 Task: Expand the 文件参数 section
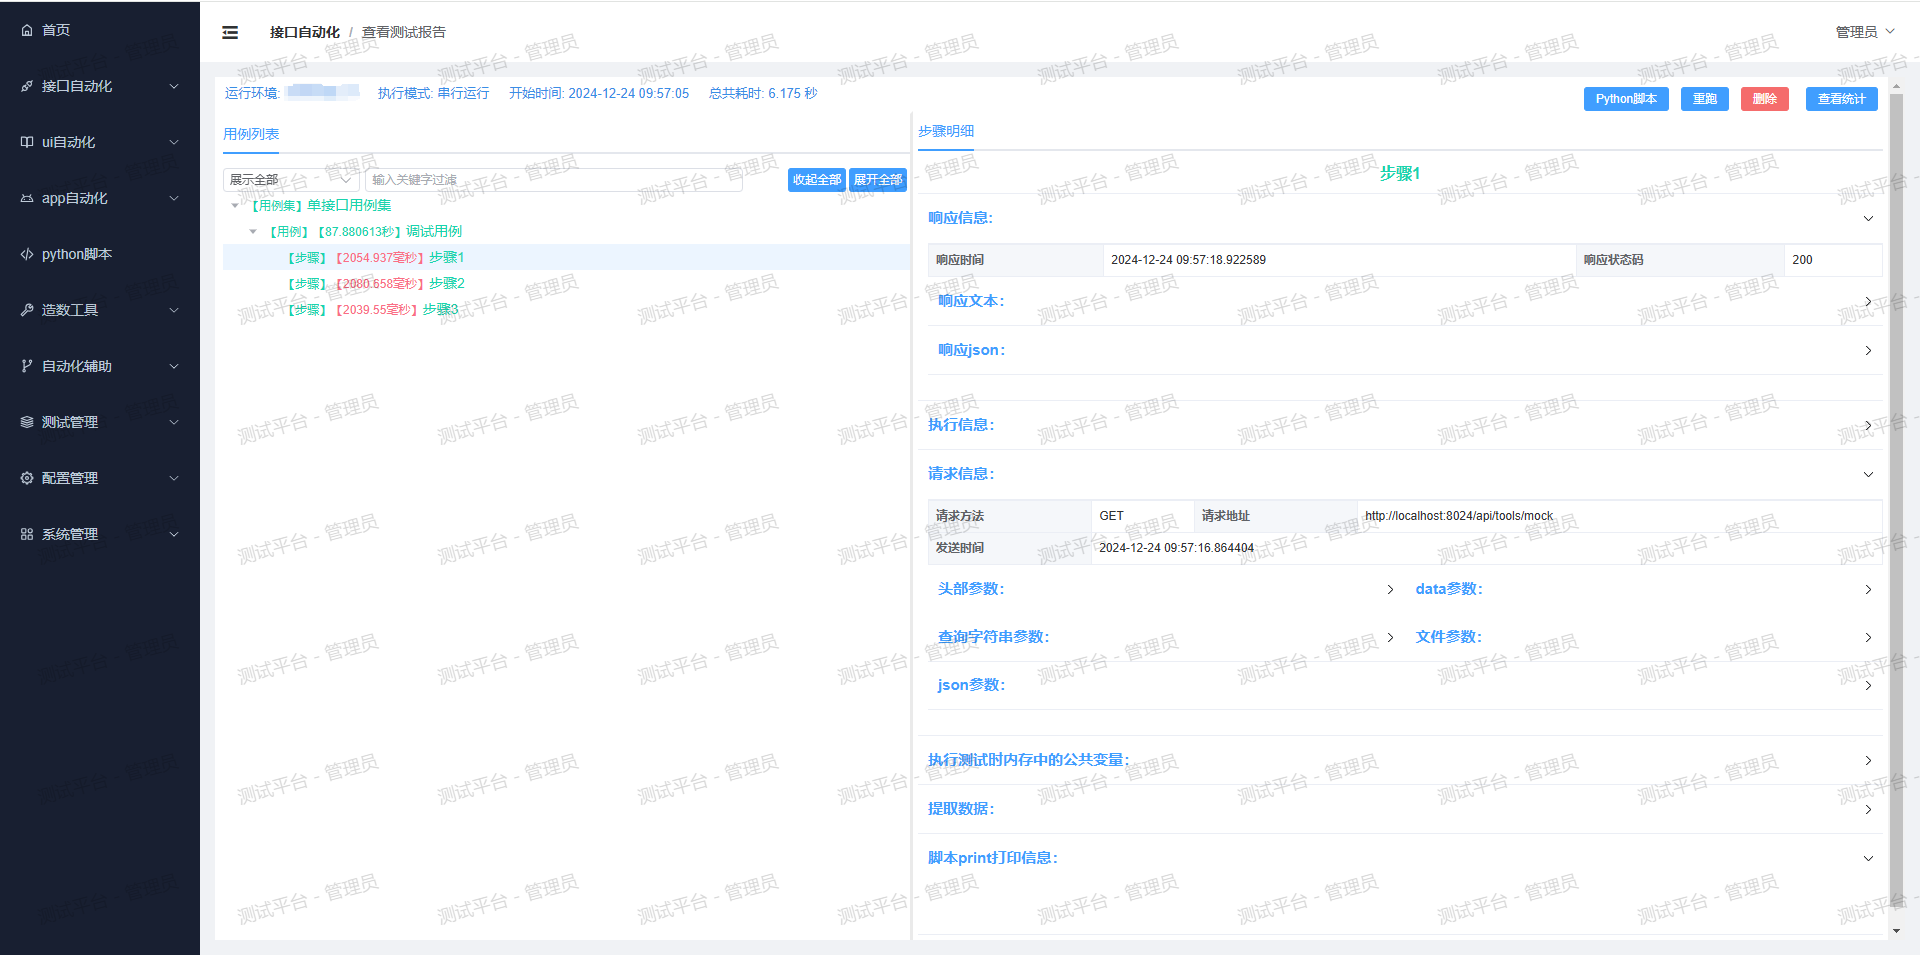point(1868,637)
